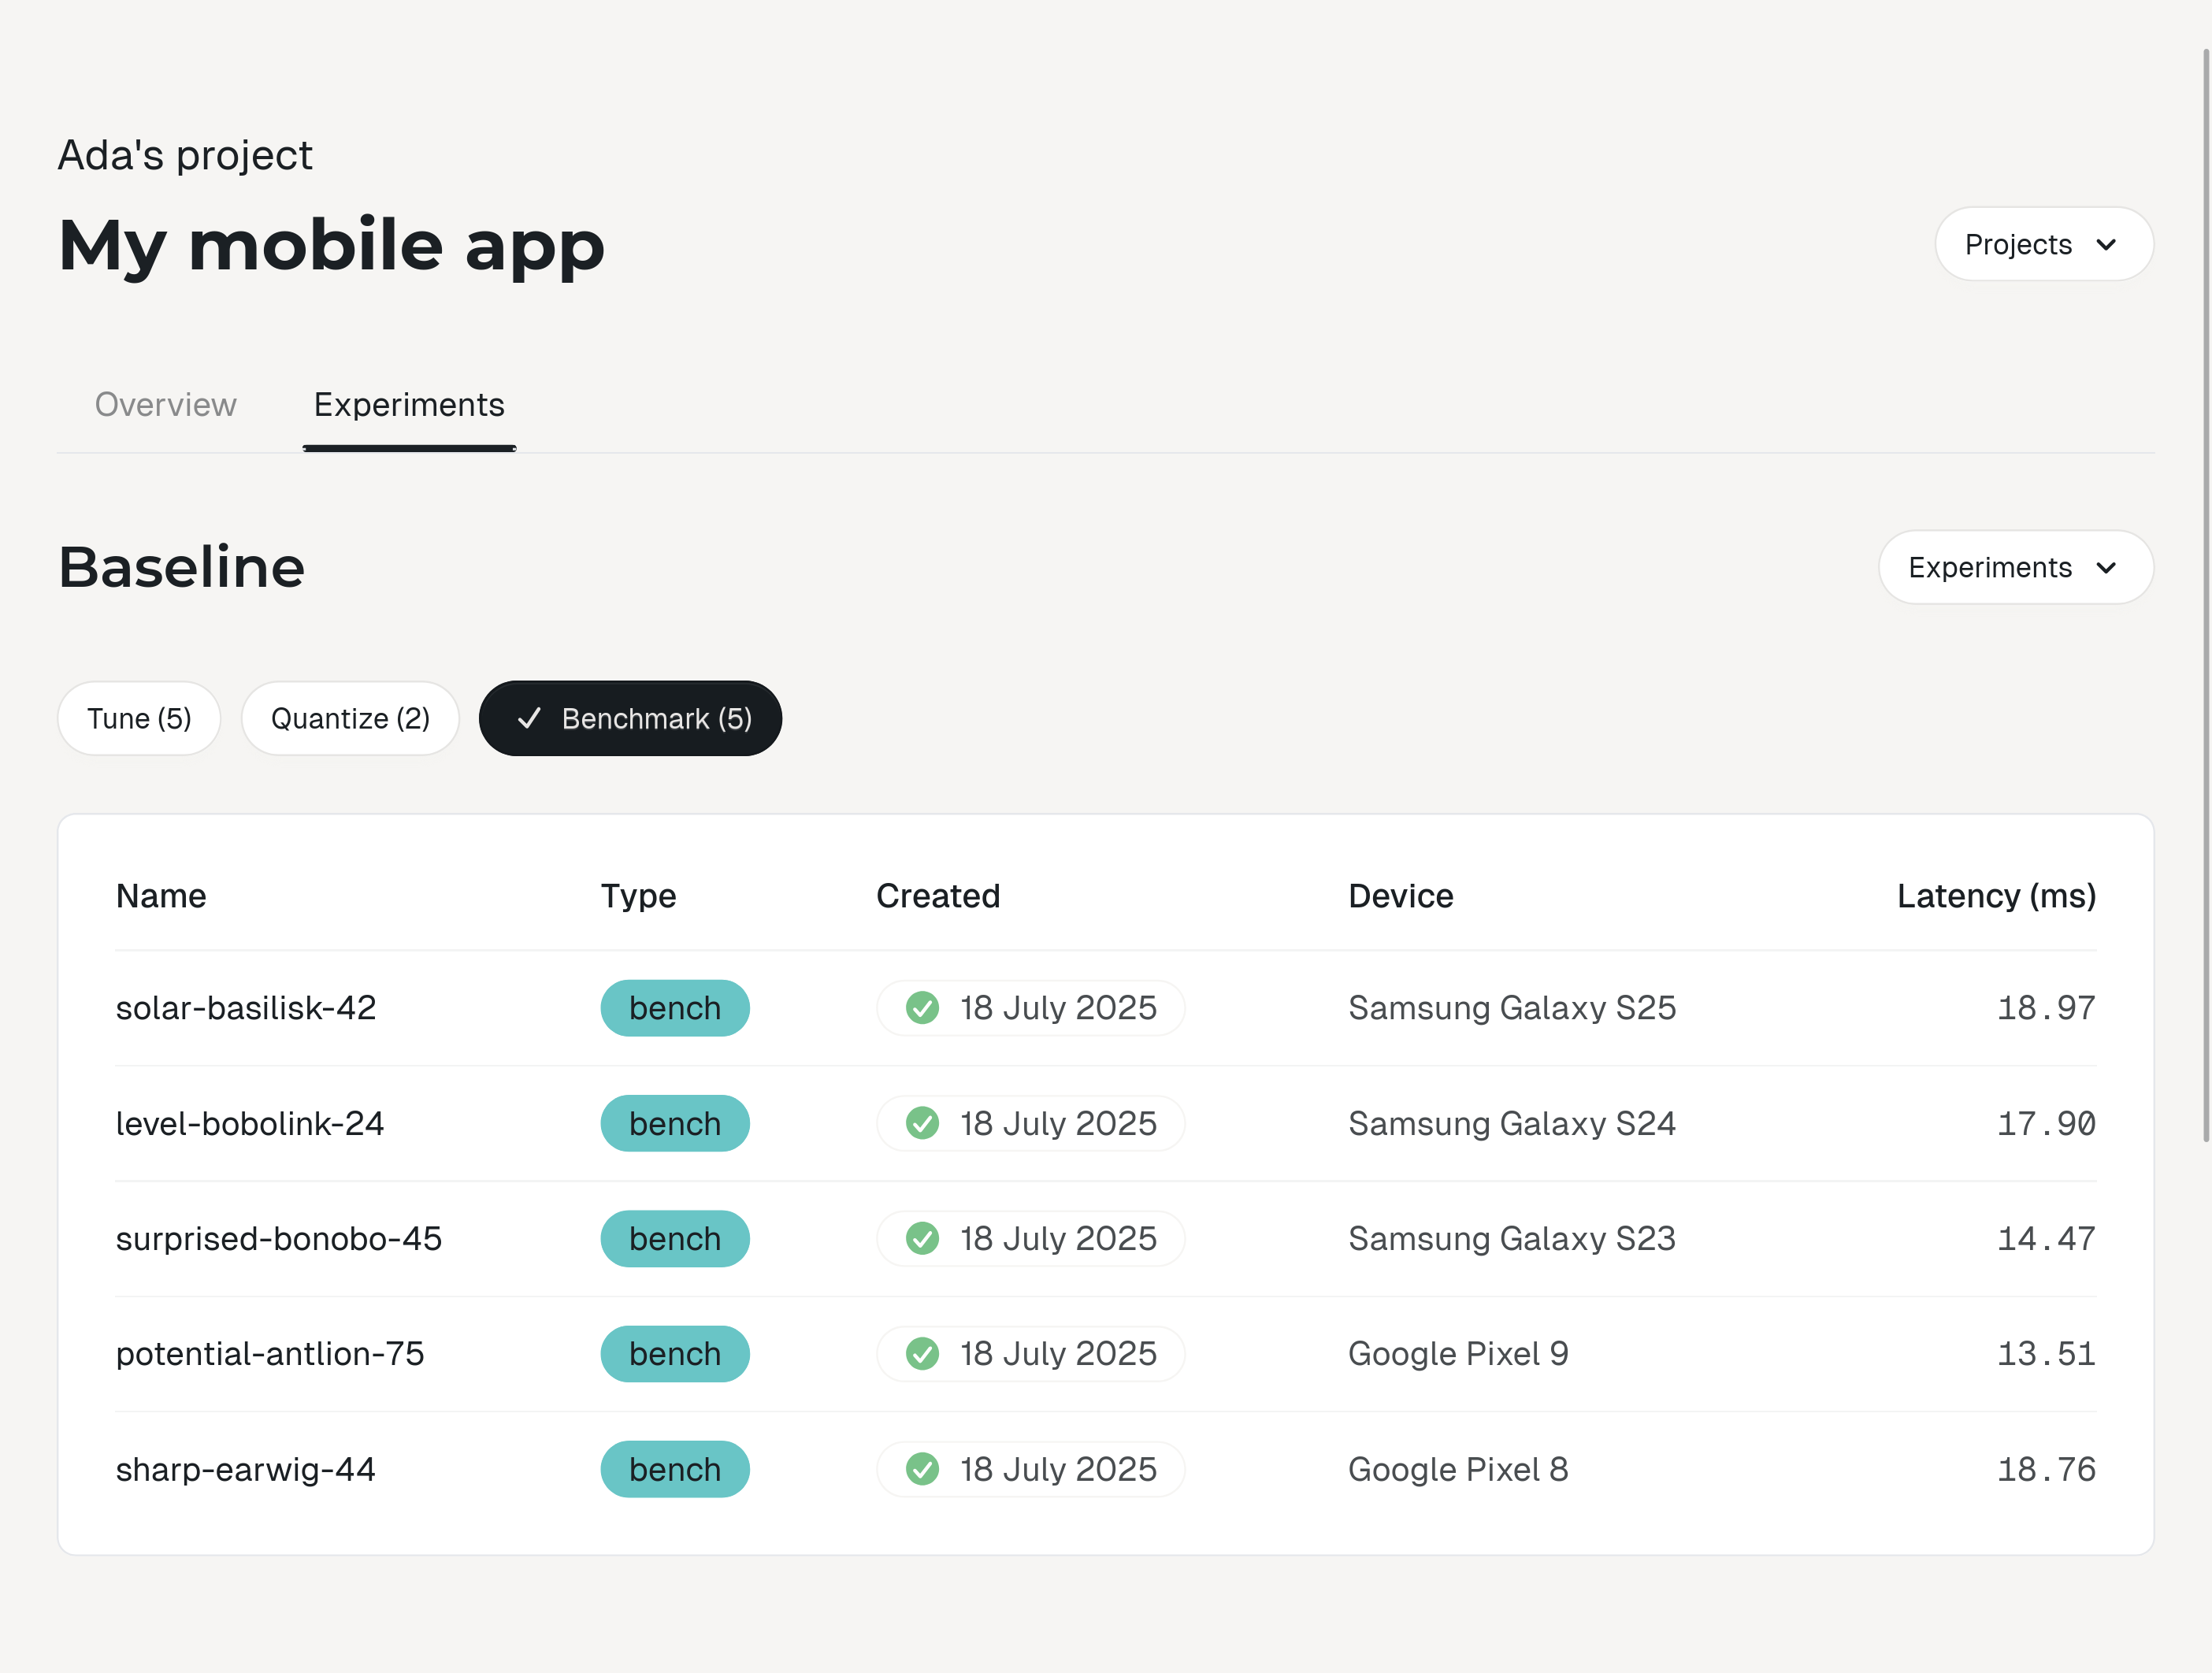
Task: Click the checkmark inside the Benchmark filter chip
Action: coord(531,718)
